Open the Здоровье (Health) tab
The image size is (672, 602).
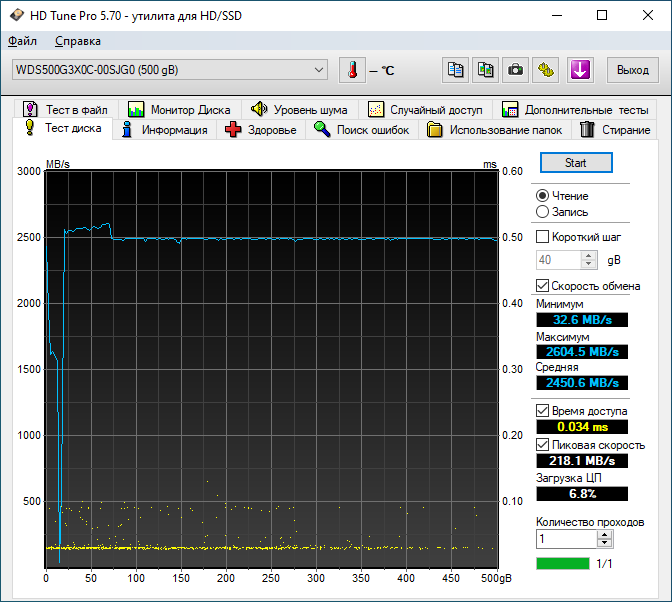pyautogui.click(x=260, y=130)
